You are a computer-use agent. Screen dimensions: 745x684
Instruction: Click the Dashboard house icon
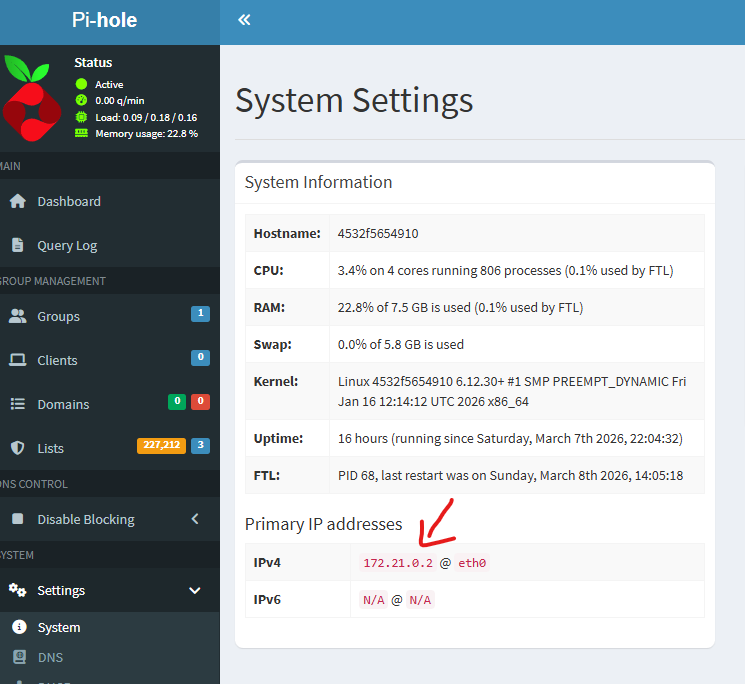(17, 201)
